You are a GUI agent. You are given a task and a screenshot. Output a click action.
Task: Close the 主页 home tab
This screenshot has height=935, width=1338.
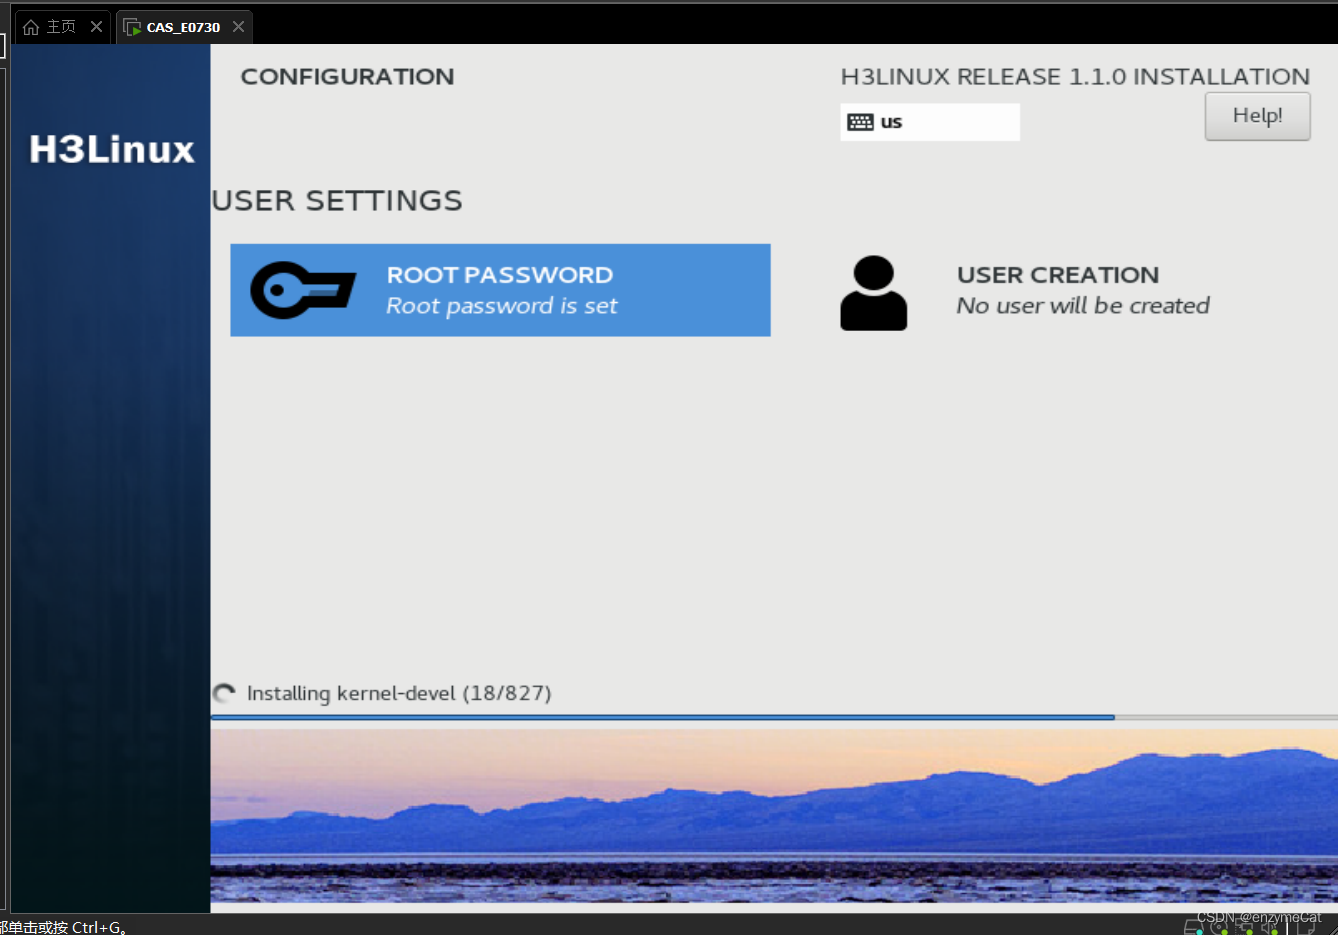click(96, 27)
